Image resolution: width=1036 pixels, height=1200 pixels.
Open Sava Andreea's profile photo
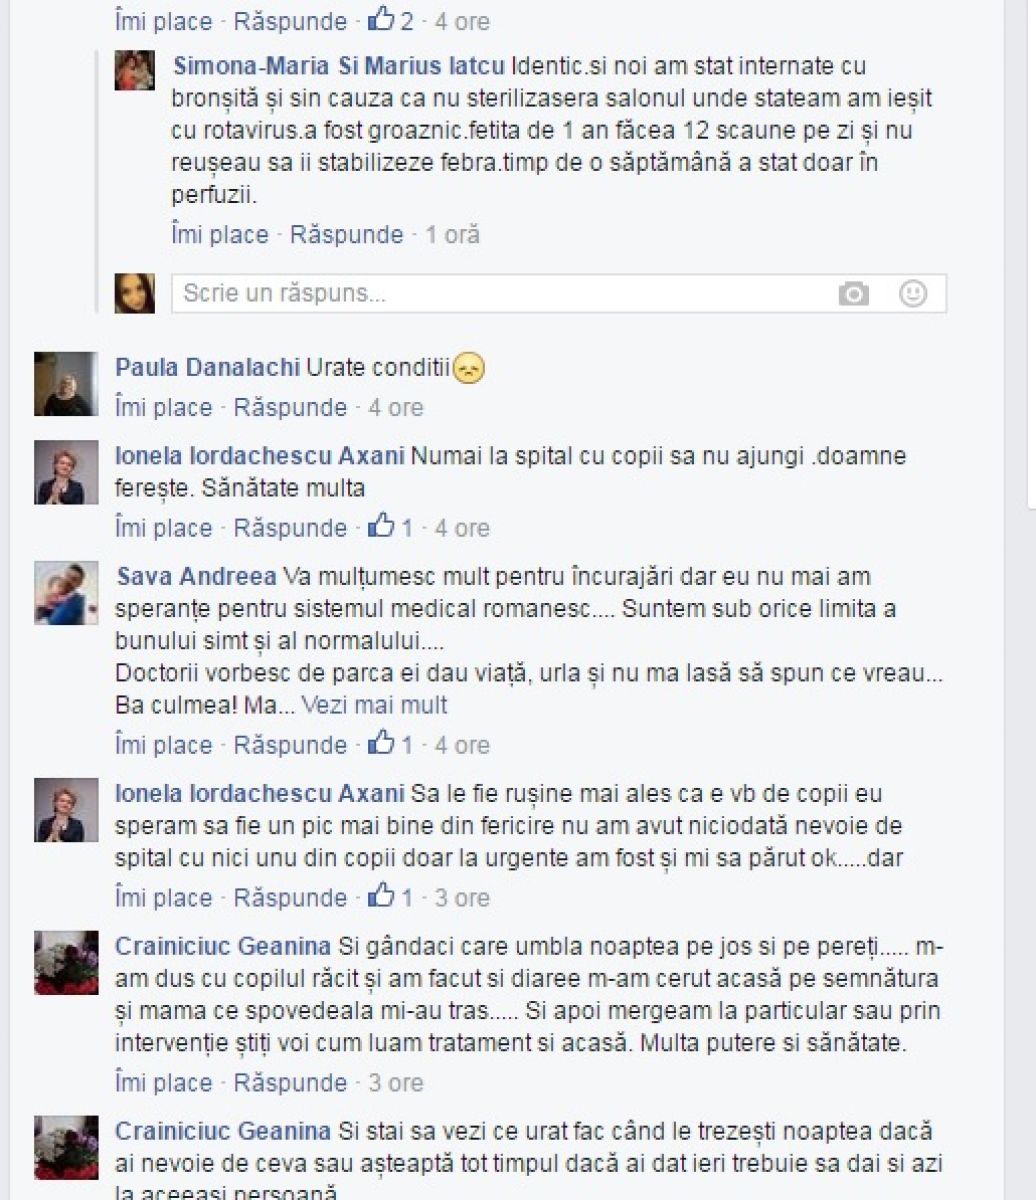point(66,593)
